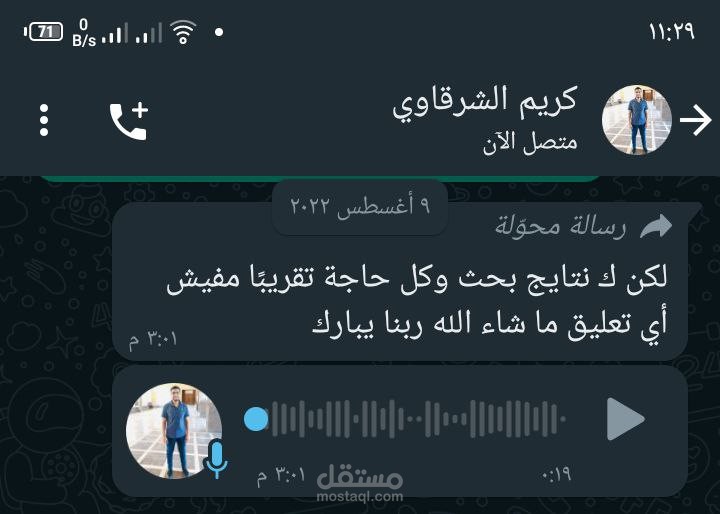720x514 pixels.
Task: Play the voice message
Action: 625,419
